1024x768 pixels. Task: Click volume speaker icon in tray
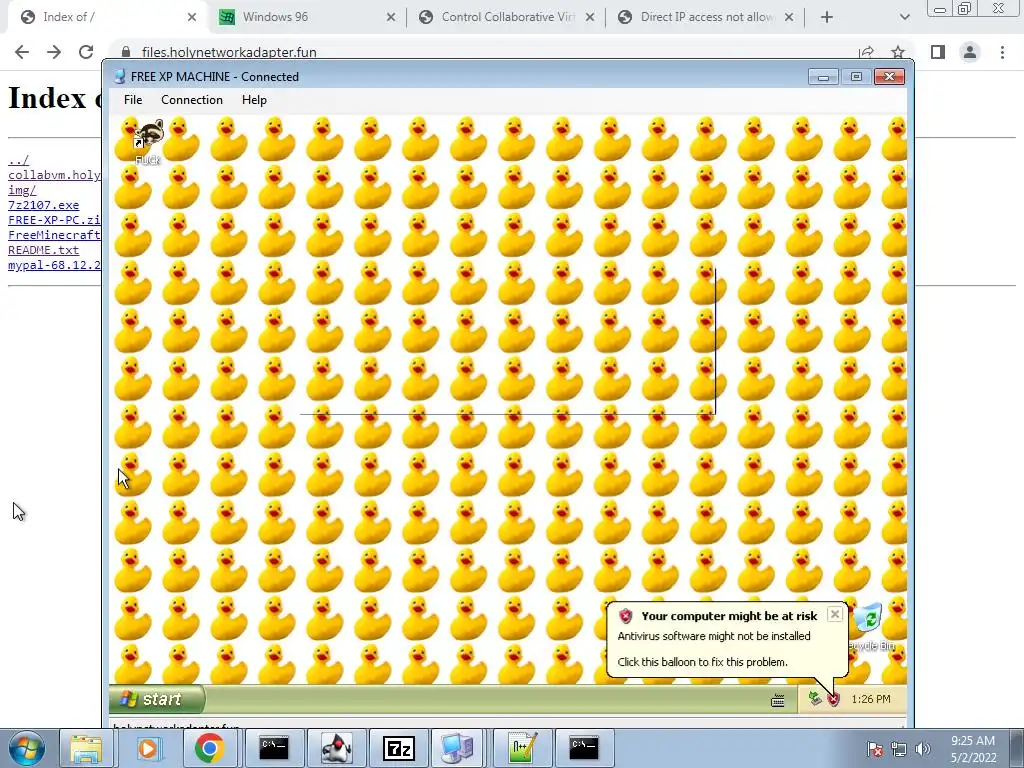923,750
